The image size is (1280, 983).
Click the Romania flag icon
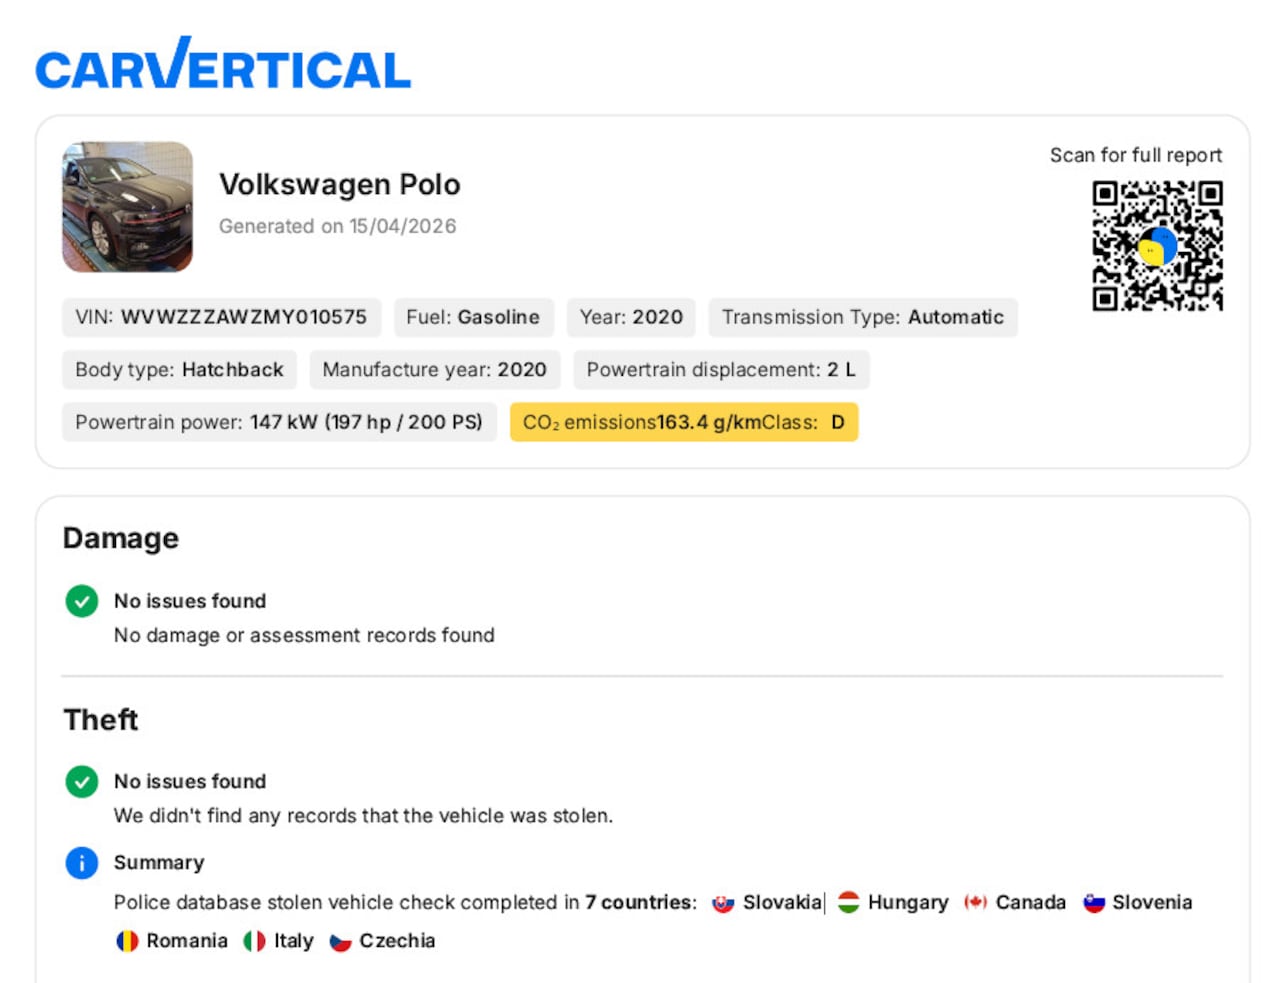tap(127, 941)
